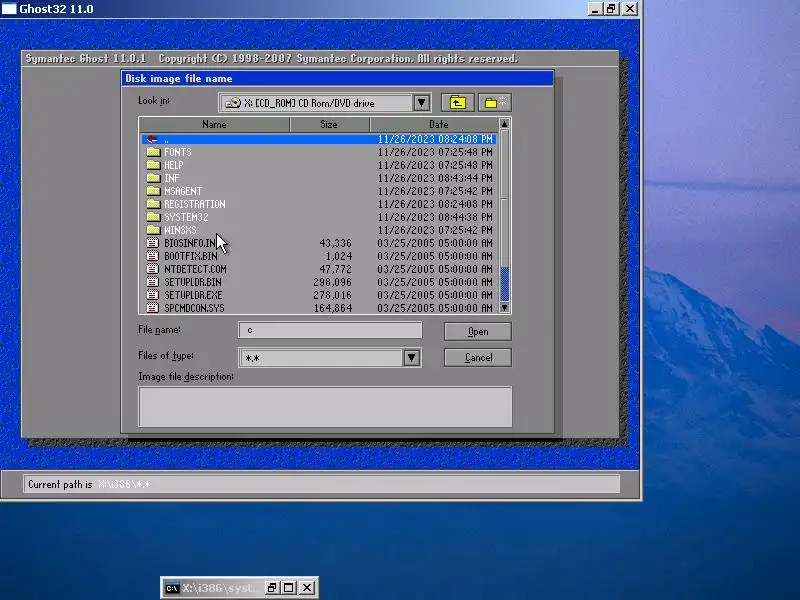Viewport: 800px width, 600px height.
Task: Select the FONTS folder name
Action: 178,152
